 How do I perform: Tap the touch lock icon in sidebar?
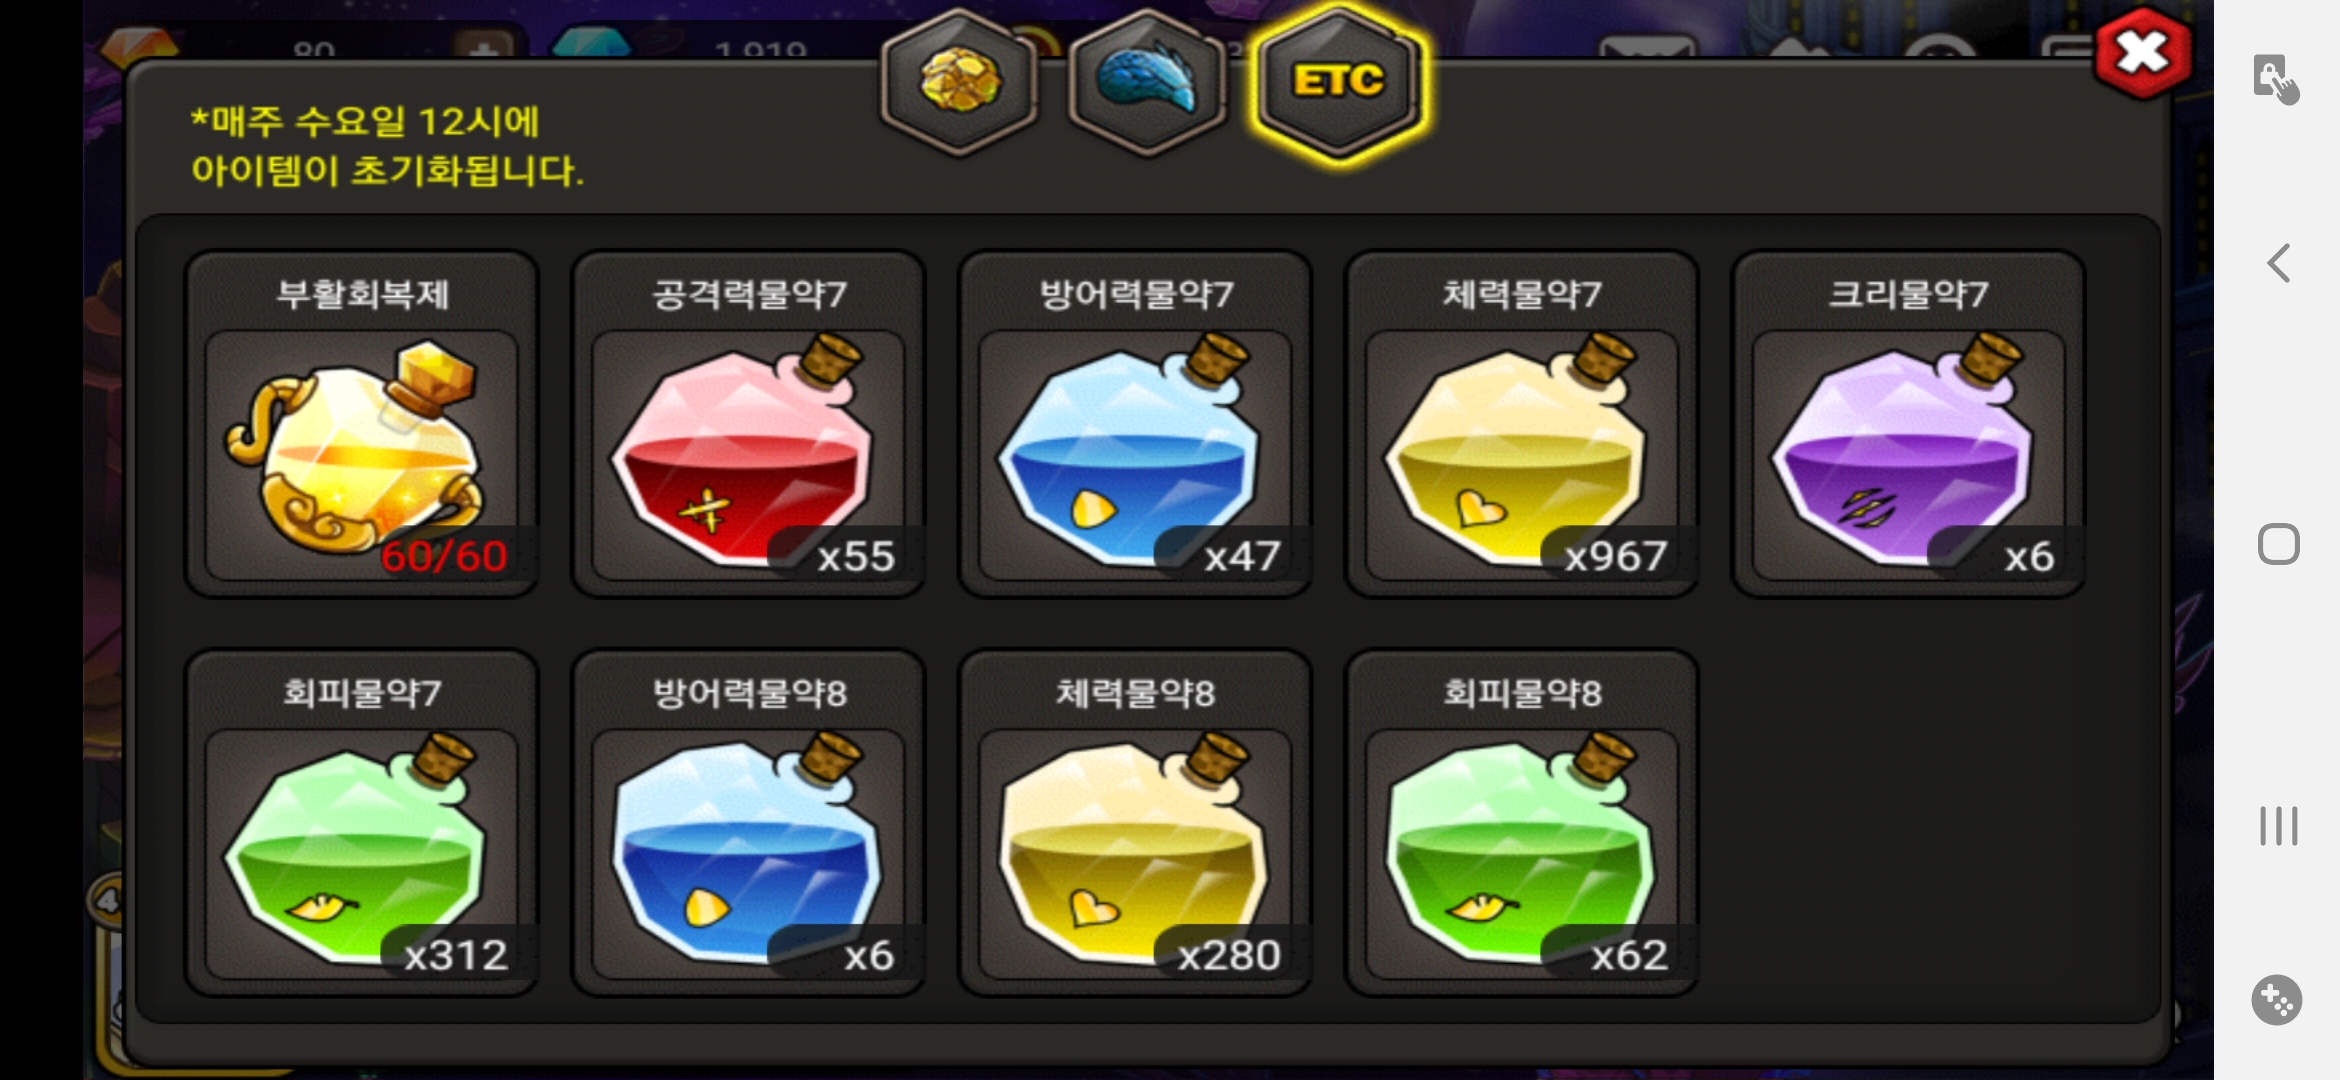click(x=2276, y=79)
